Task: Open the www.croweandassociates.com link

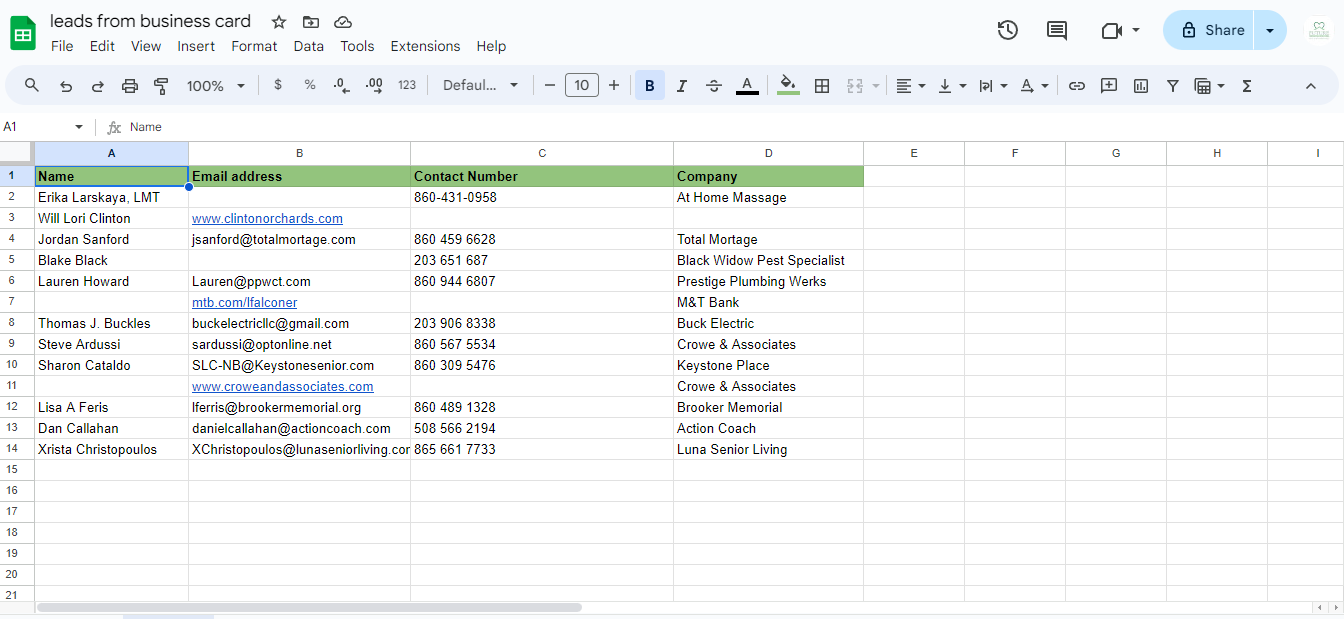Action: point(282,386)
